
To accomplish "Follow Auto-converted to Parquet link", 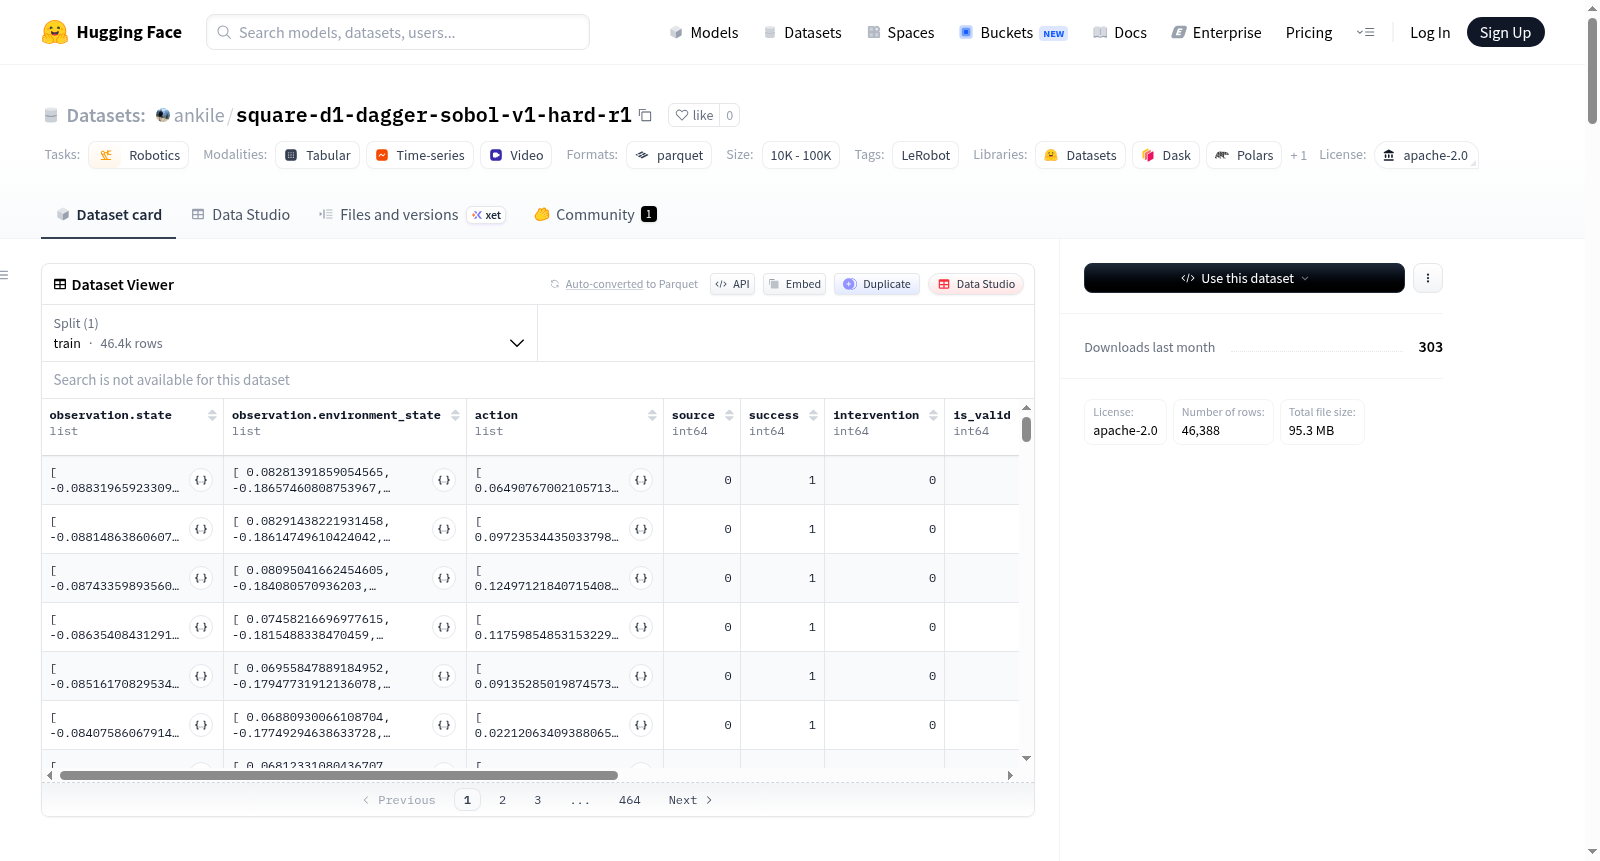I will (604, 284).
